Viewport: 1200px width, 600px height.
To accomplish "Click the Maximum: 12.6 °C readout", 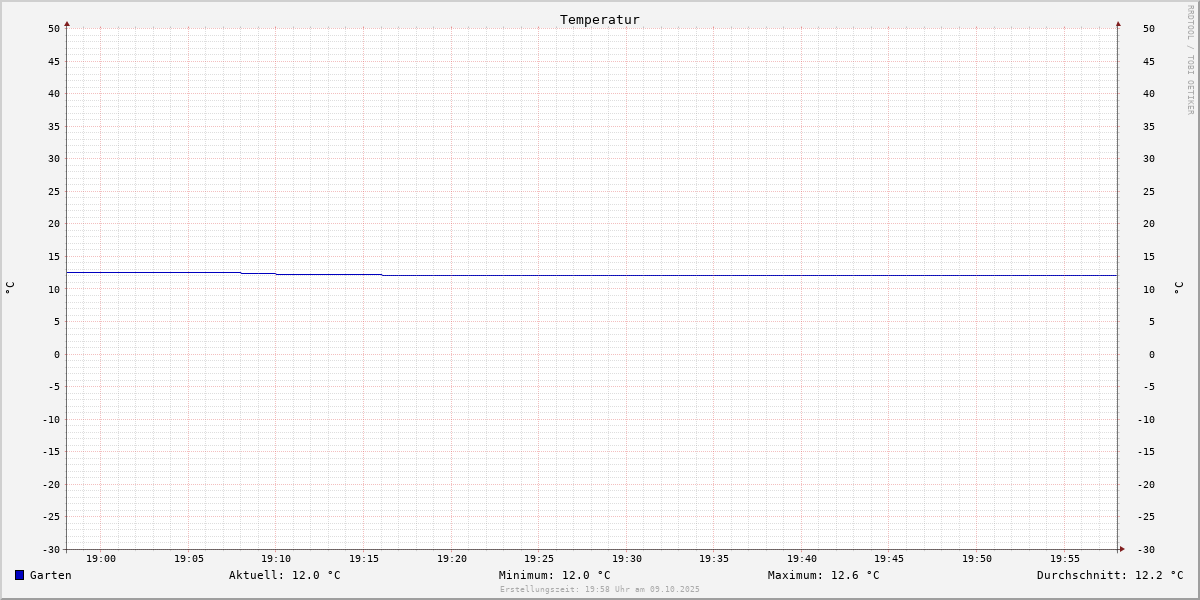I will 824,575.
